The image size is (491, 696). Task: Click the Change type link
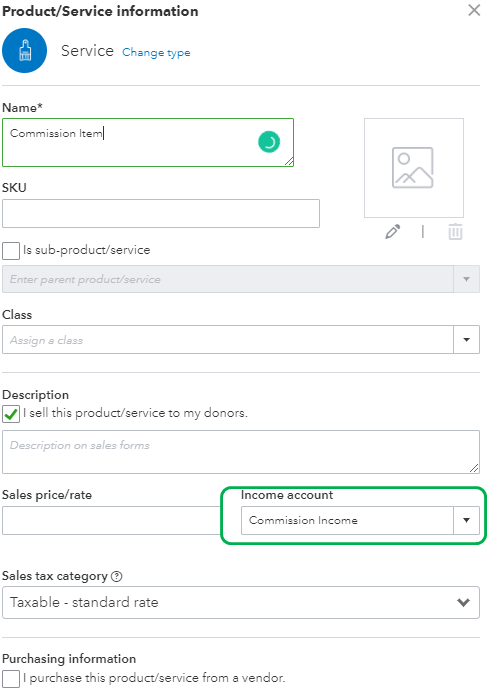(156, 52)
